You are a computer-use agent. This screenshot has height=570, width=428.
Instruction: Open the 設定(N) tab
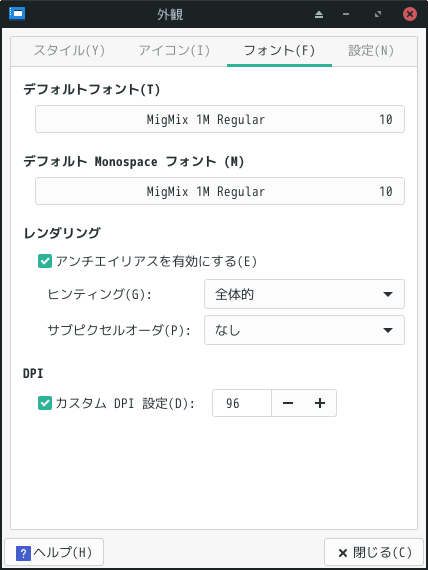(371, 51)
